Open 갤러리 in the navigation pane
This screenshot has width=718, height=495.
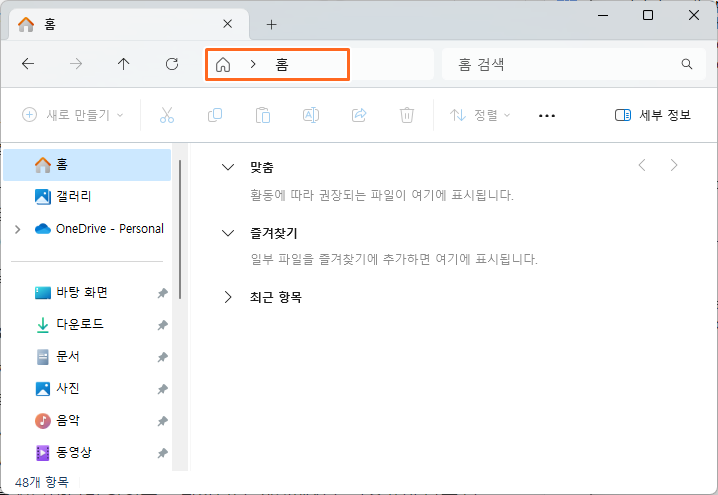pyautogui.click(x=87, y=197)
